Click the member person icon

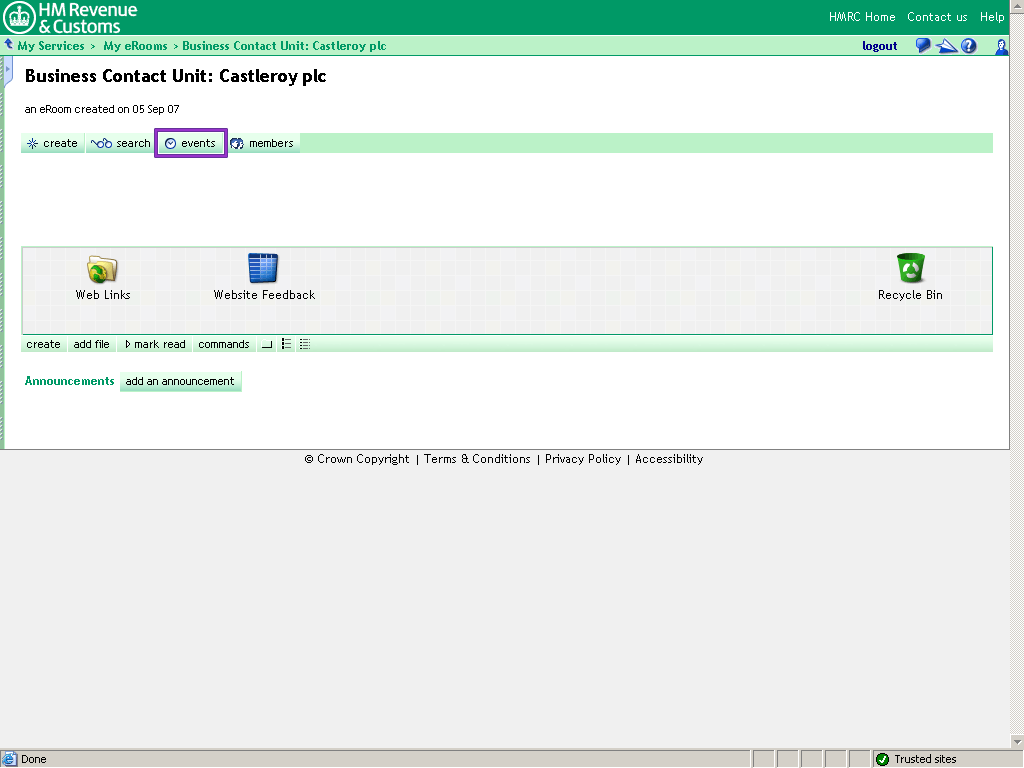coord(1001,47)
